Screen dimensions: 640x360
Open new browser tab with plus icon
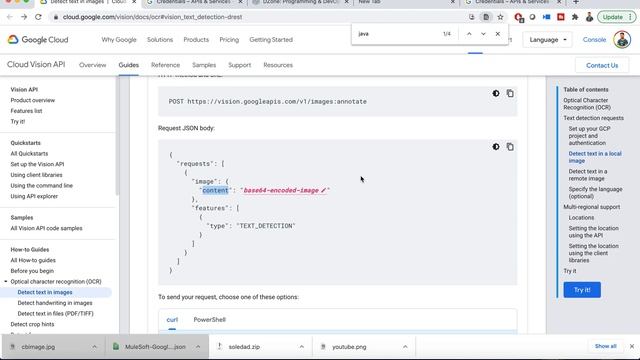pyautogui.click(x=576, y=2)
